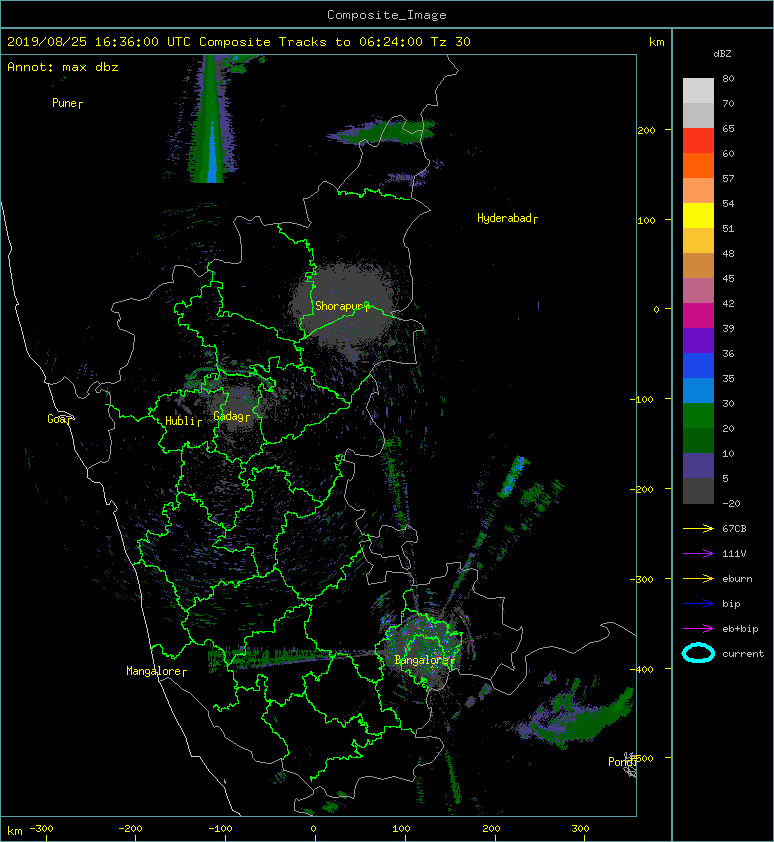Click the 67CB yellow arrow legend icon
The height and width of the screenshot is (842, 774).
[698, 528]
